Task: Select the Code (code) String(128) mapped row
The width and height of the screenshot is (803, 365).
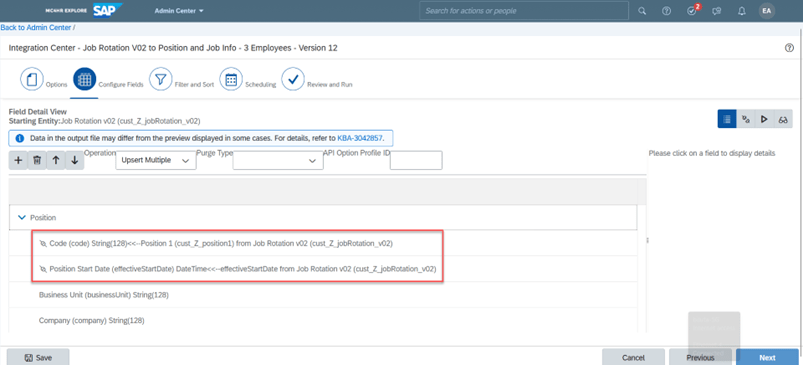Action: [x=323, y=244]
